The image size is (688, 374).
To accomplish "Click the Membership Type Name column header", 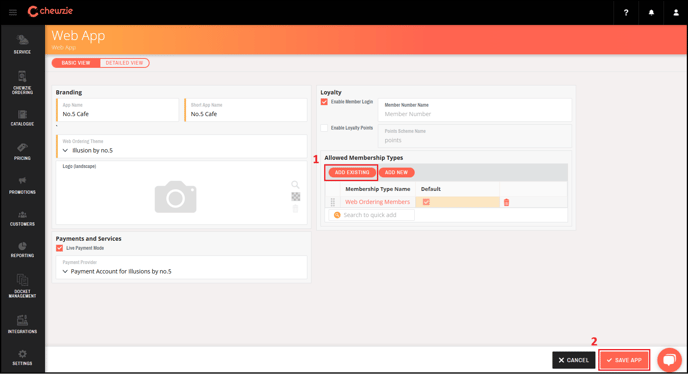I will pos(377,189).
